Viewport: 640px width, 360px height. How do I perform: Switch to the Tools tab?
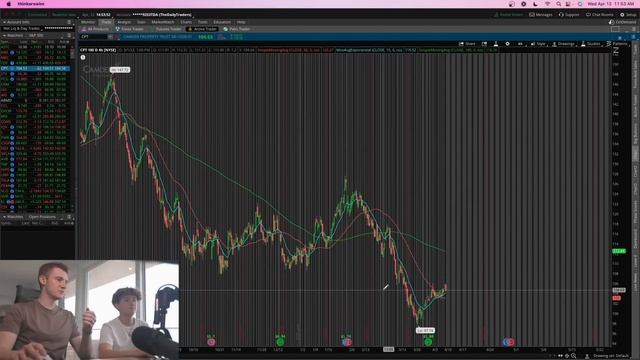pos(202,22)
